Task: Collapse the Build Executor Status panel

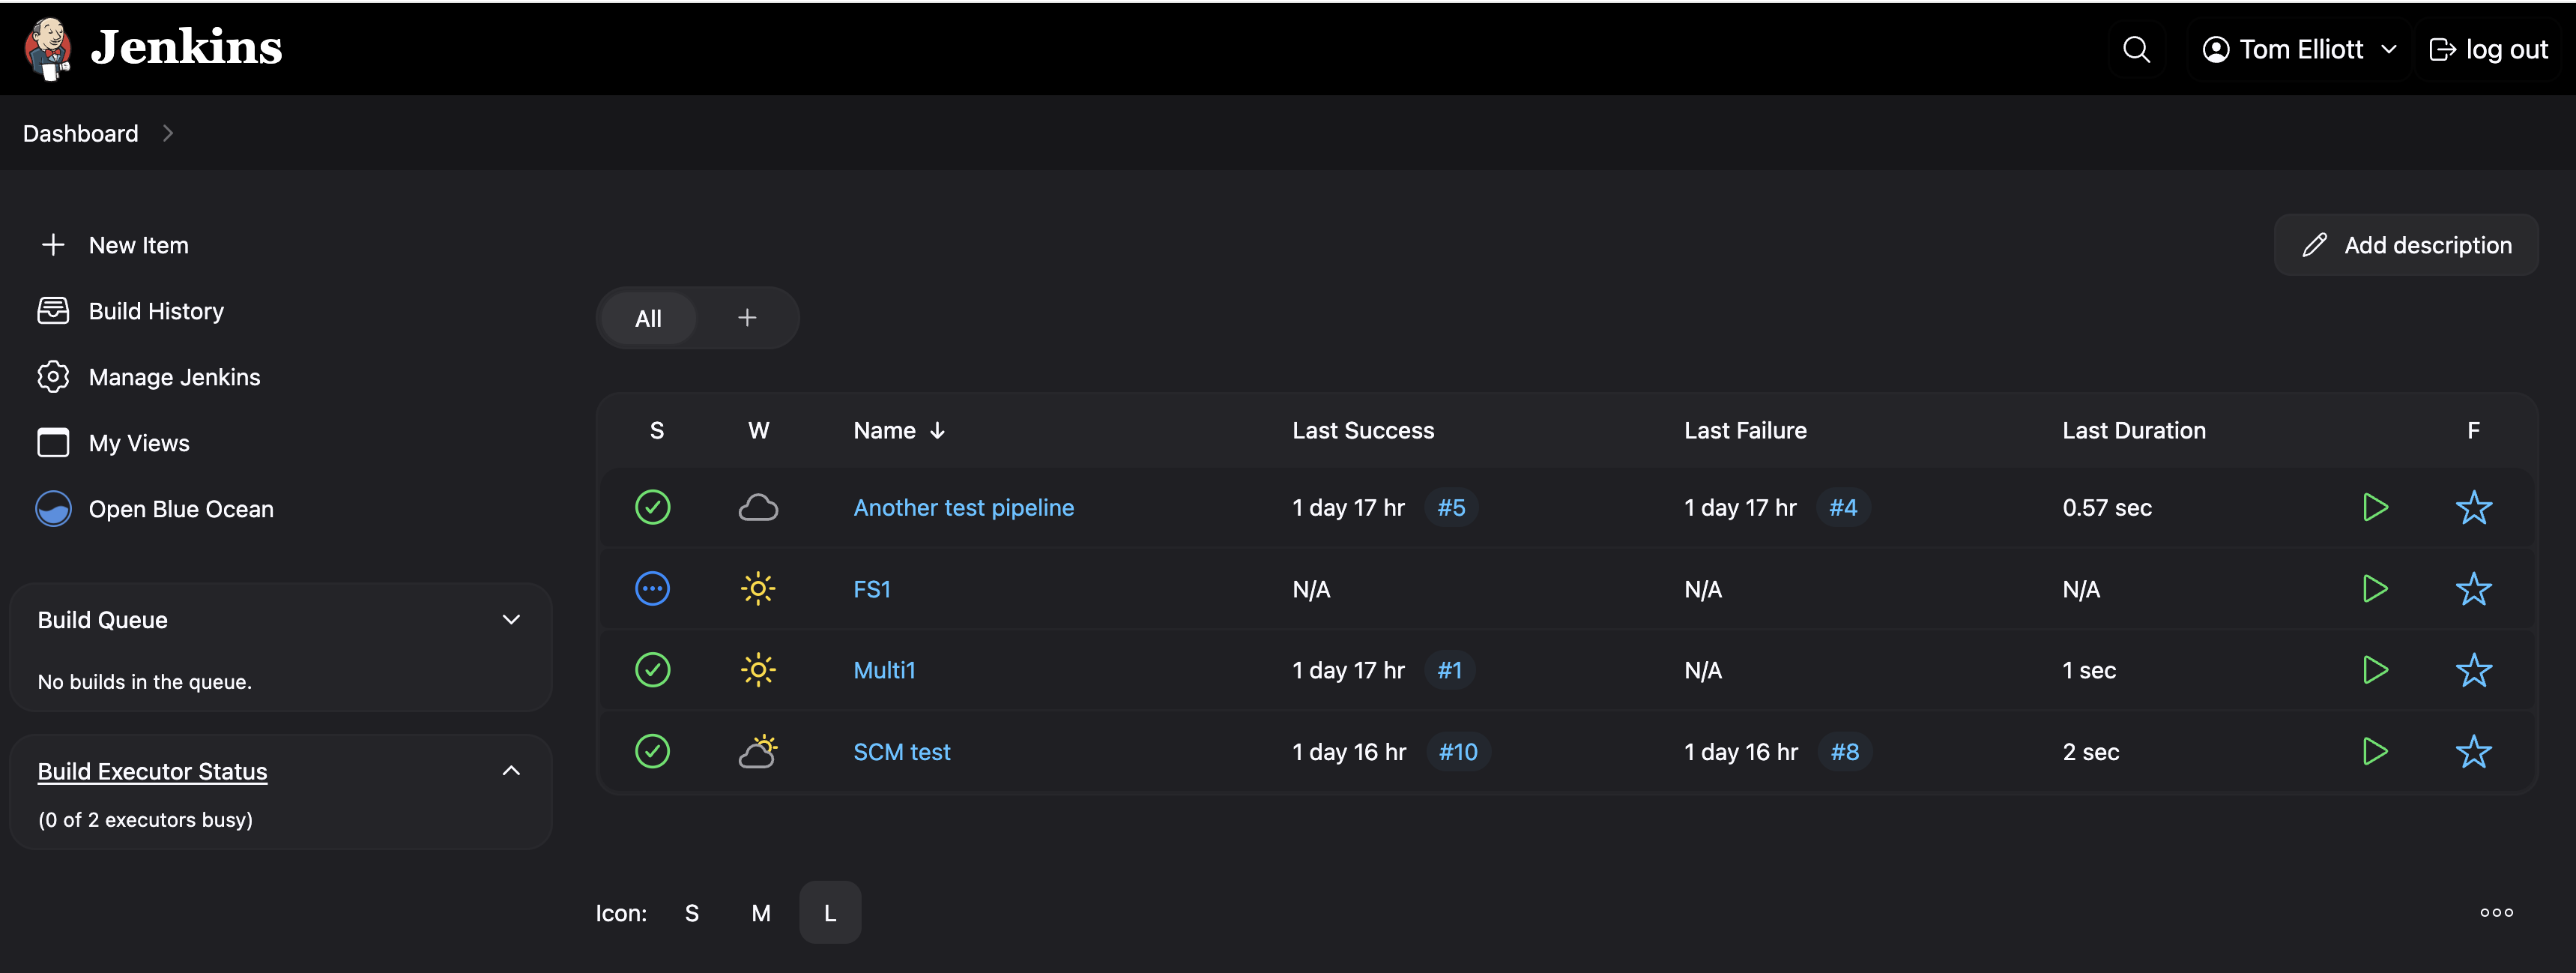Action: point(511,771)
